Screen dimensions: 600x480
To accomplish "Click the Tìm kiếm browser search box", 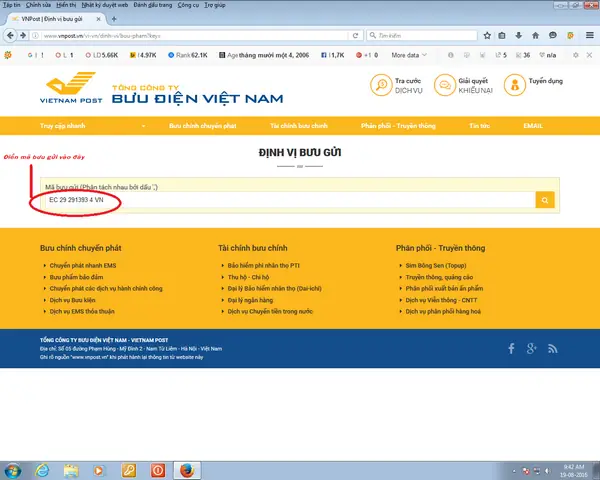I will click(x=422, y=36).
